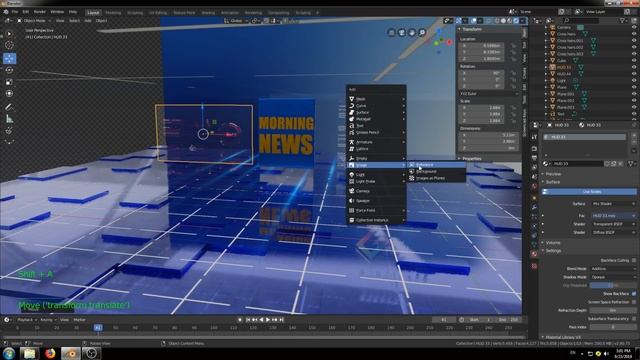Pick the Transform tool
The height and width of the screenshot is (360, 640).
(9, 93)
